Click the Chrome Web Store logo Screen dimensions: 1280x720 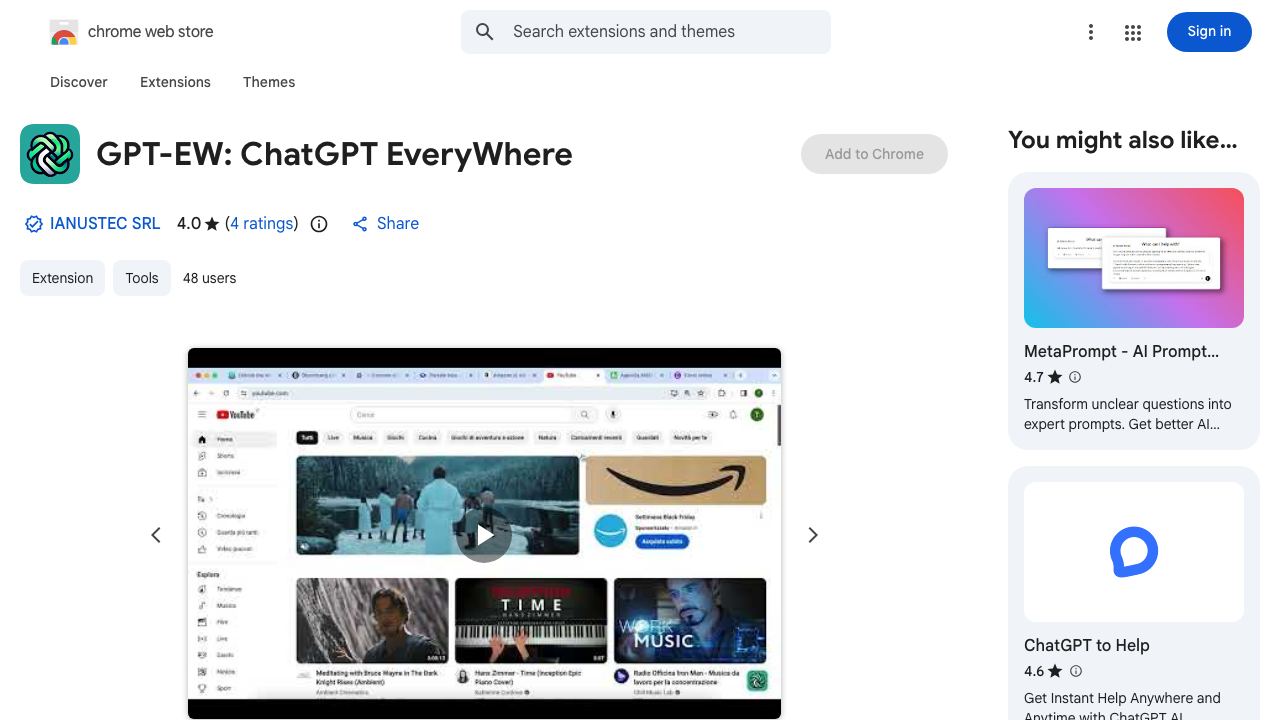tap(64, 32)
